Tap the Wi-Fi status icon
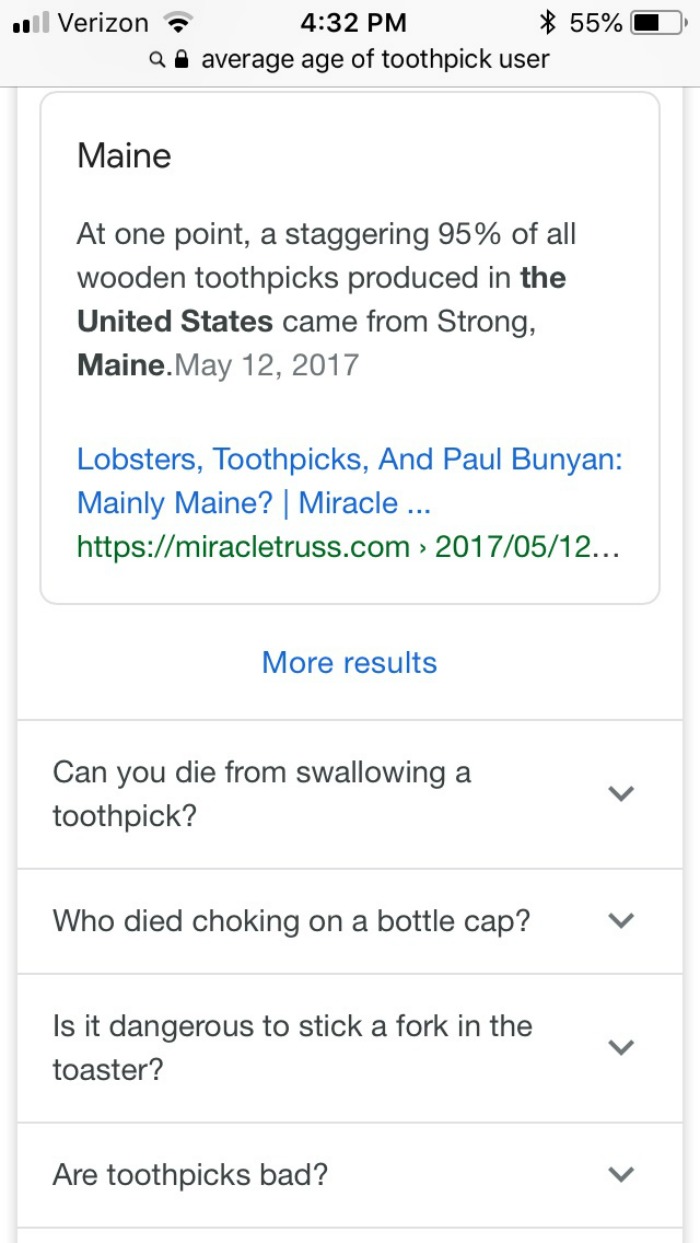This screenshot has width=700, height=1243. point(180,23)
